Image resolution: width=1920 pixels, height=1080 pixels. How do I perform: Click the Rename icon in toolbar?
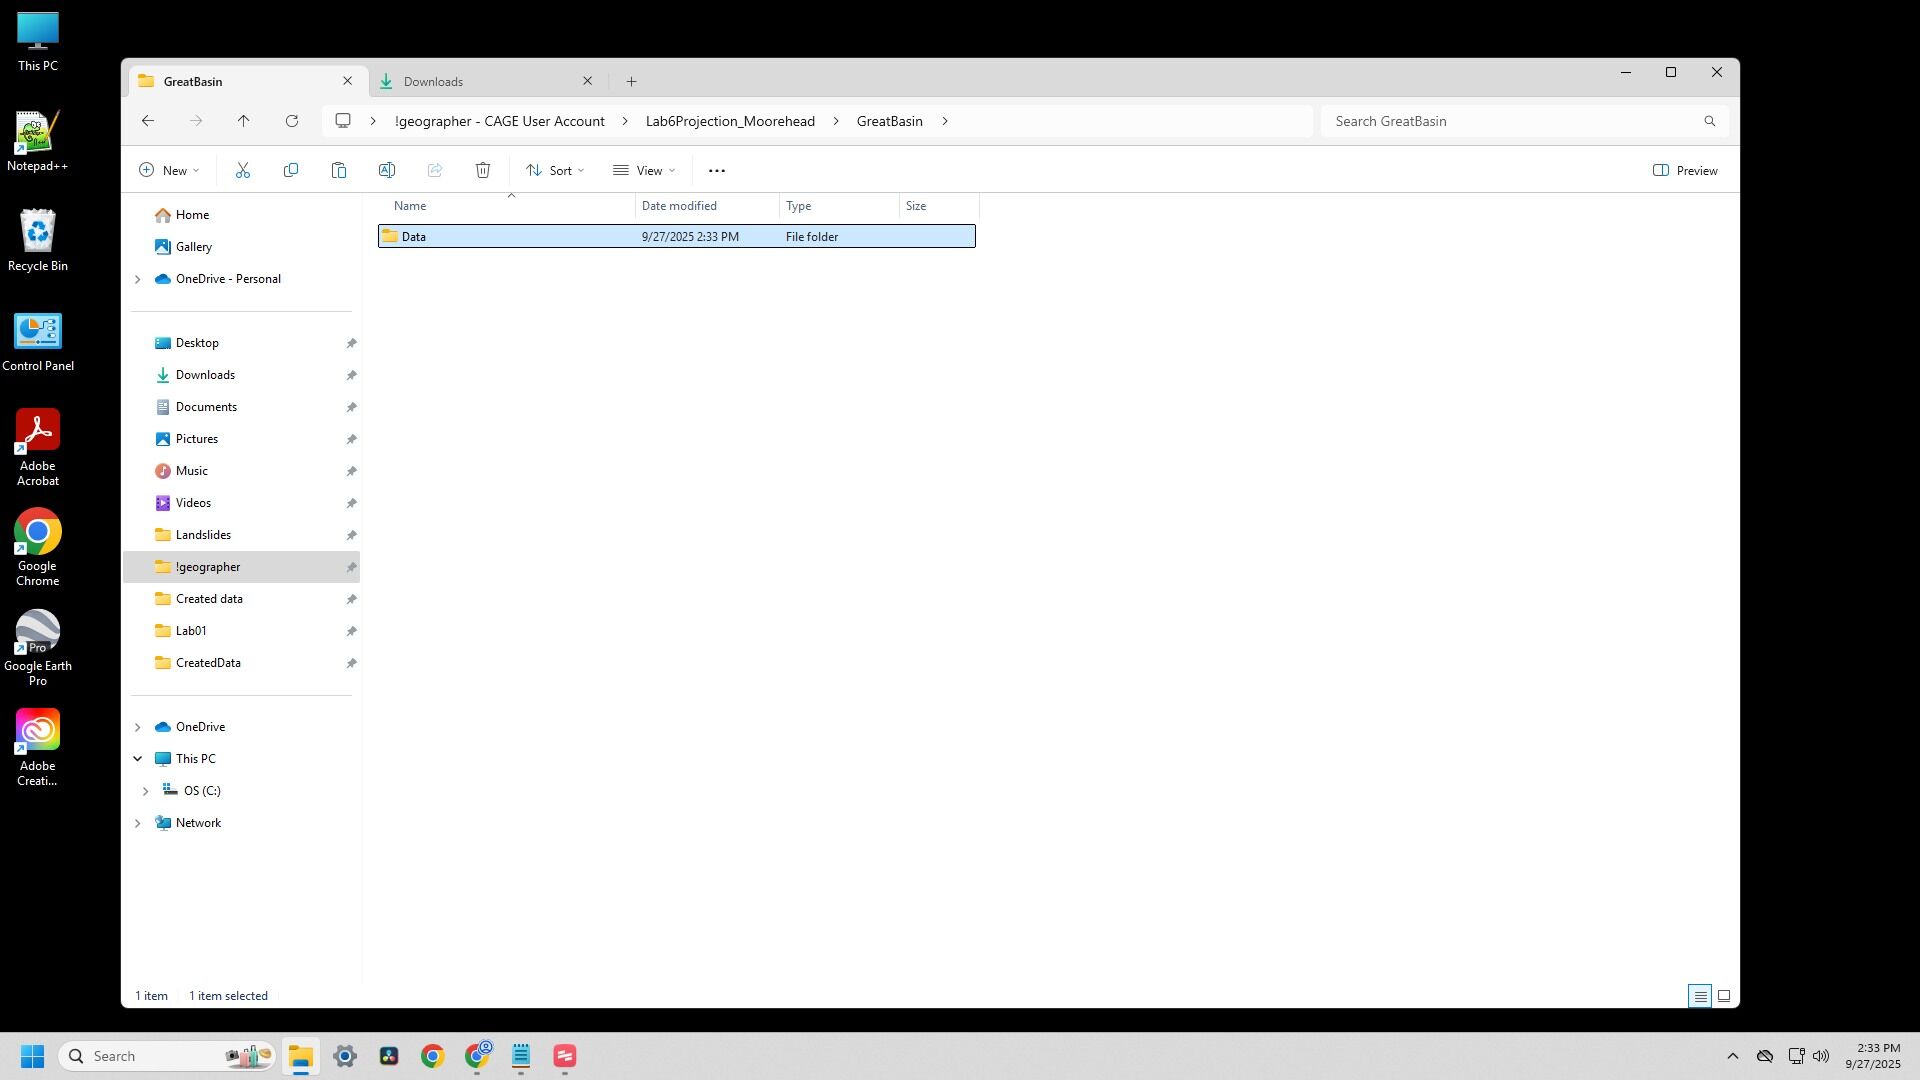tap(387, 171)
